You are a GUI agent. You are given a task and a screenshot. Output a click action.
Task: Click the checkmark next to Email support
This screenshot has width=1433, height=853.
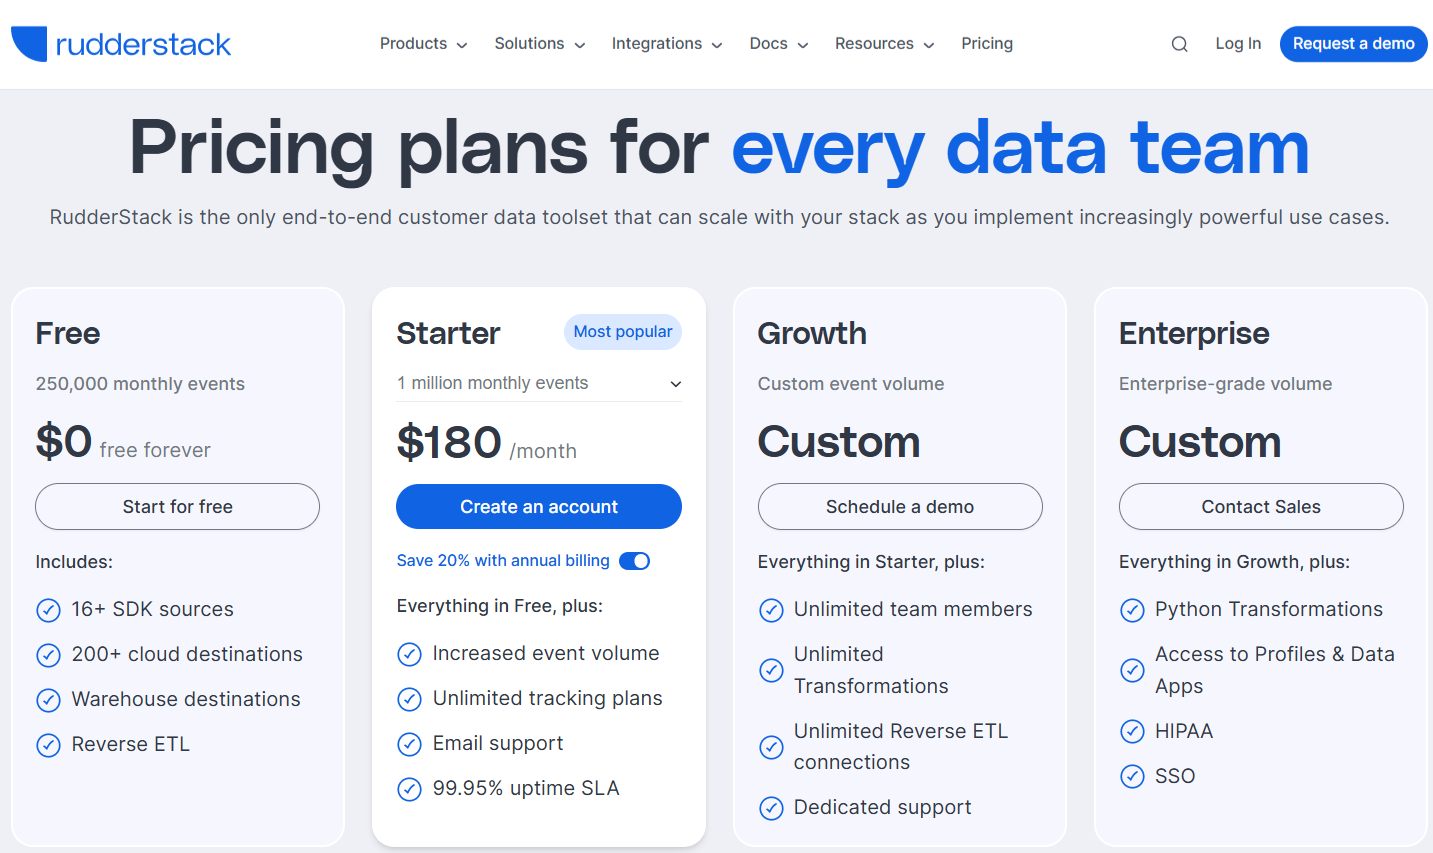pyautogui.click(x=410, y=744)
